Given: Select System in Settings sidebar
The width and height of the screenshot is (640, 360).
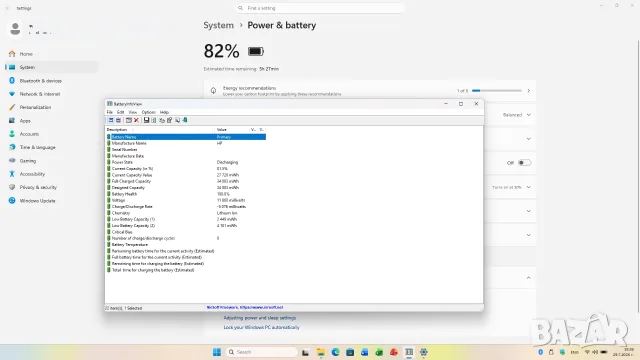Looking at the screenshot, I should tap(52, 67).
